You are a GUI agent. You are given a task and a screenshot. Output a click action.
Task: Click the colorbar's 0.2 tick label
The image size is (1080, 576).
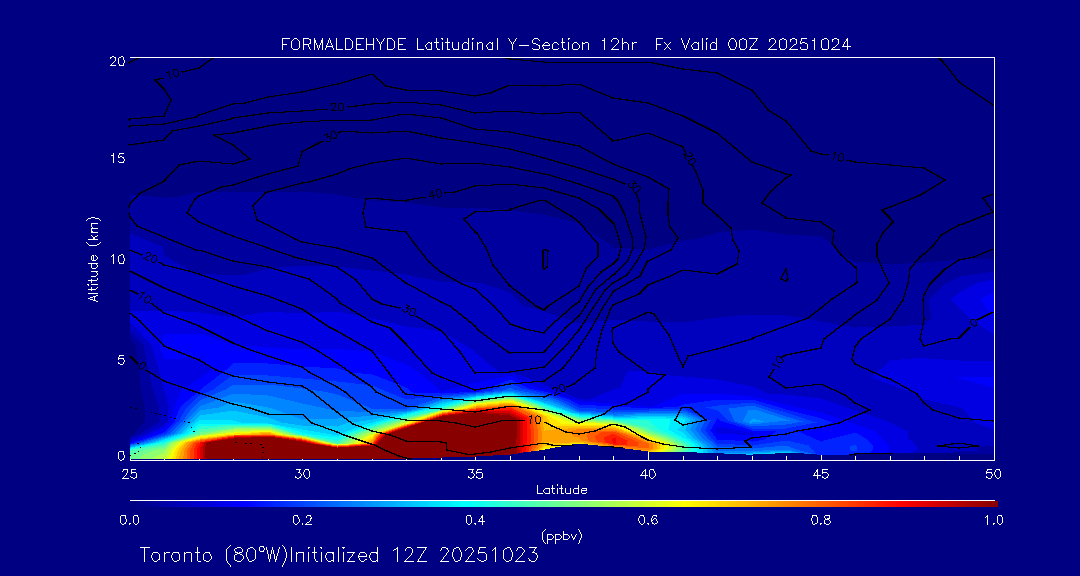coord(302,520)
